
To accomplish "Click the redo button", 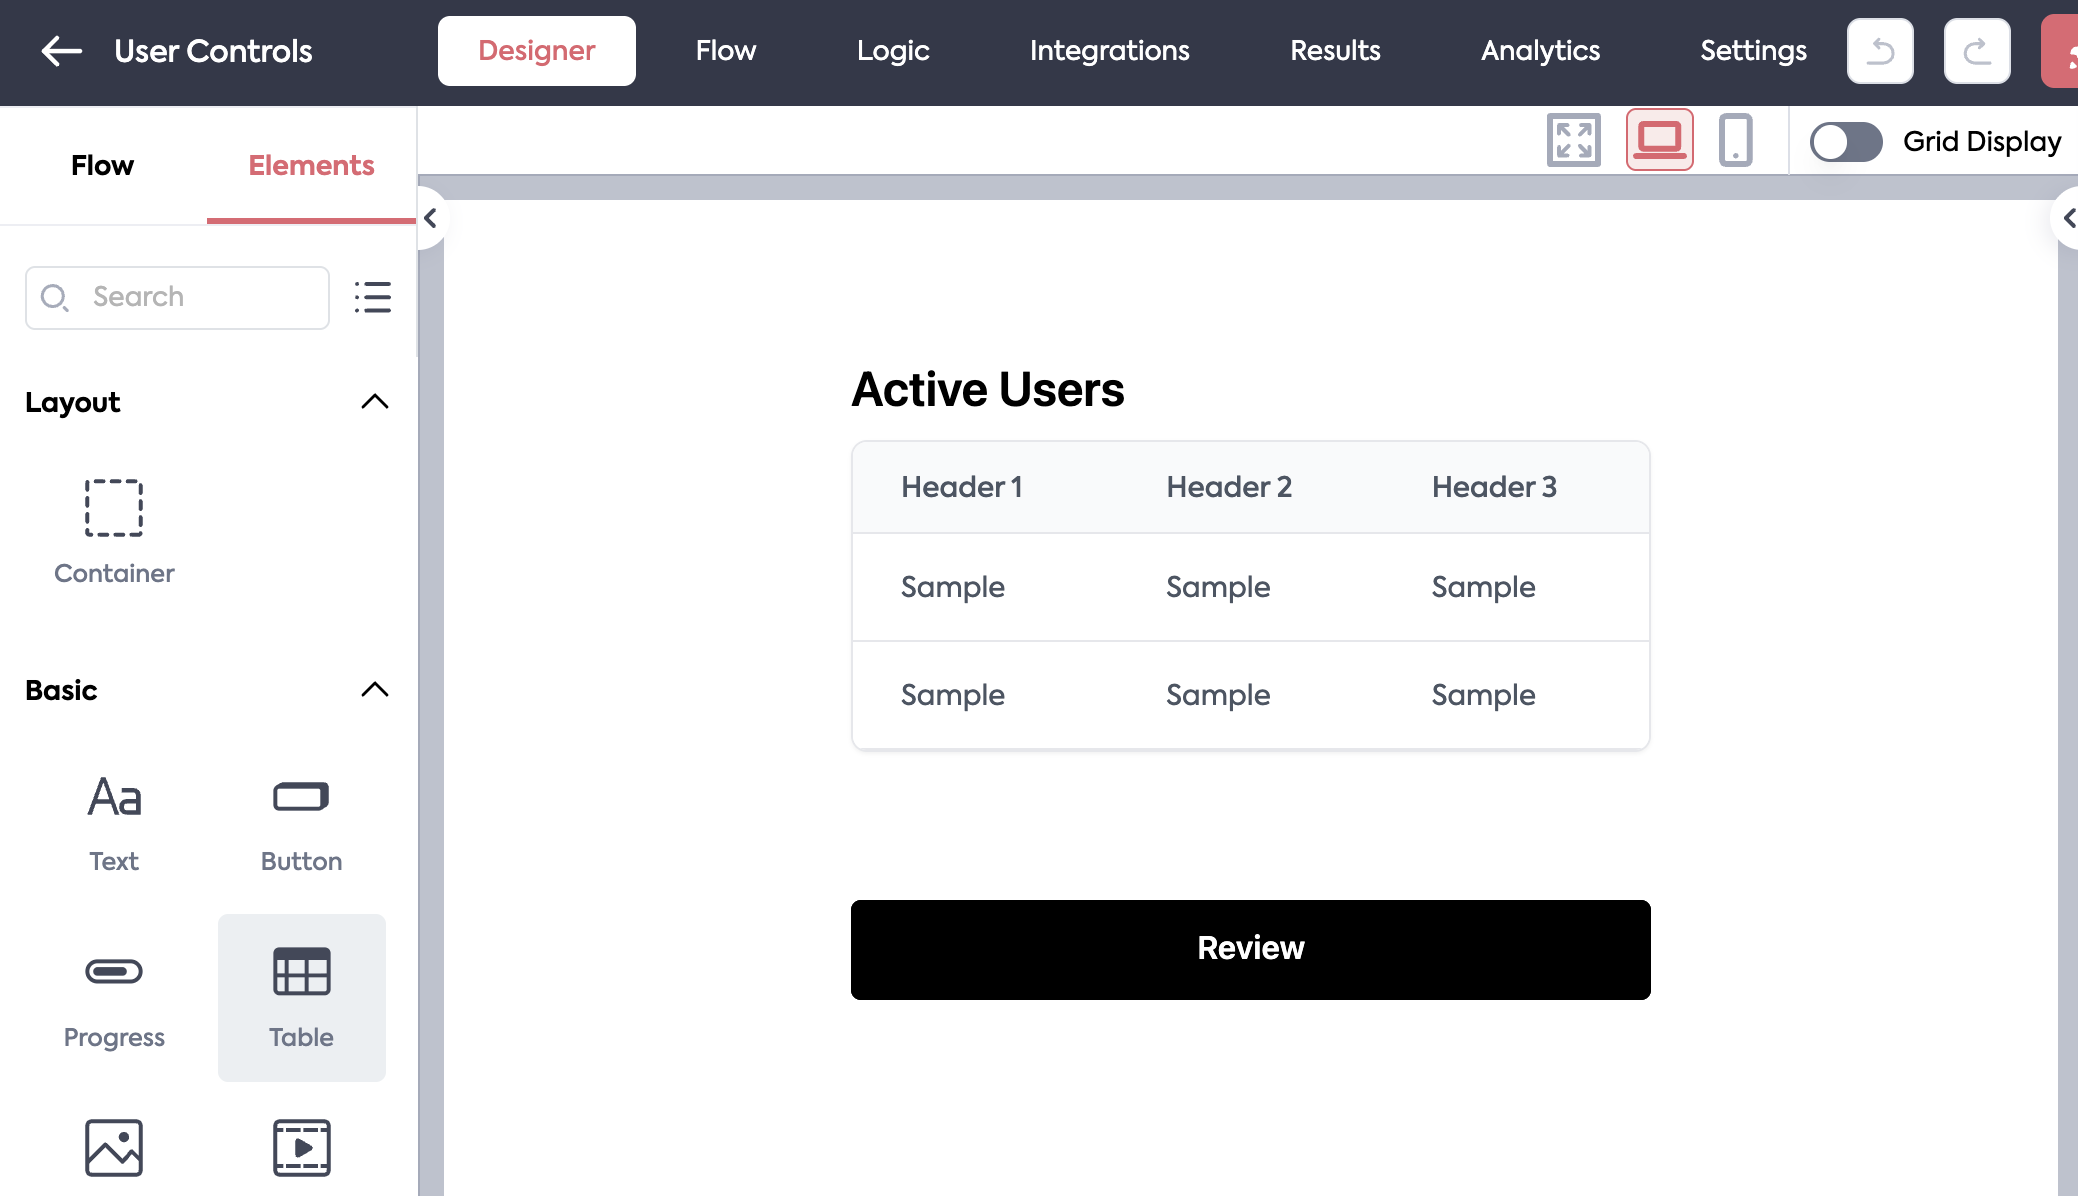I will click(1976, 51).
